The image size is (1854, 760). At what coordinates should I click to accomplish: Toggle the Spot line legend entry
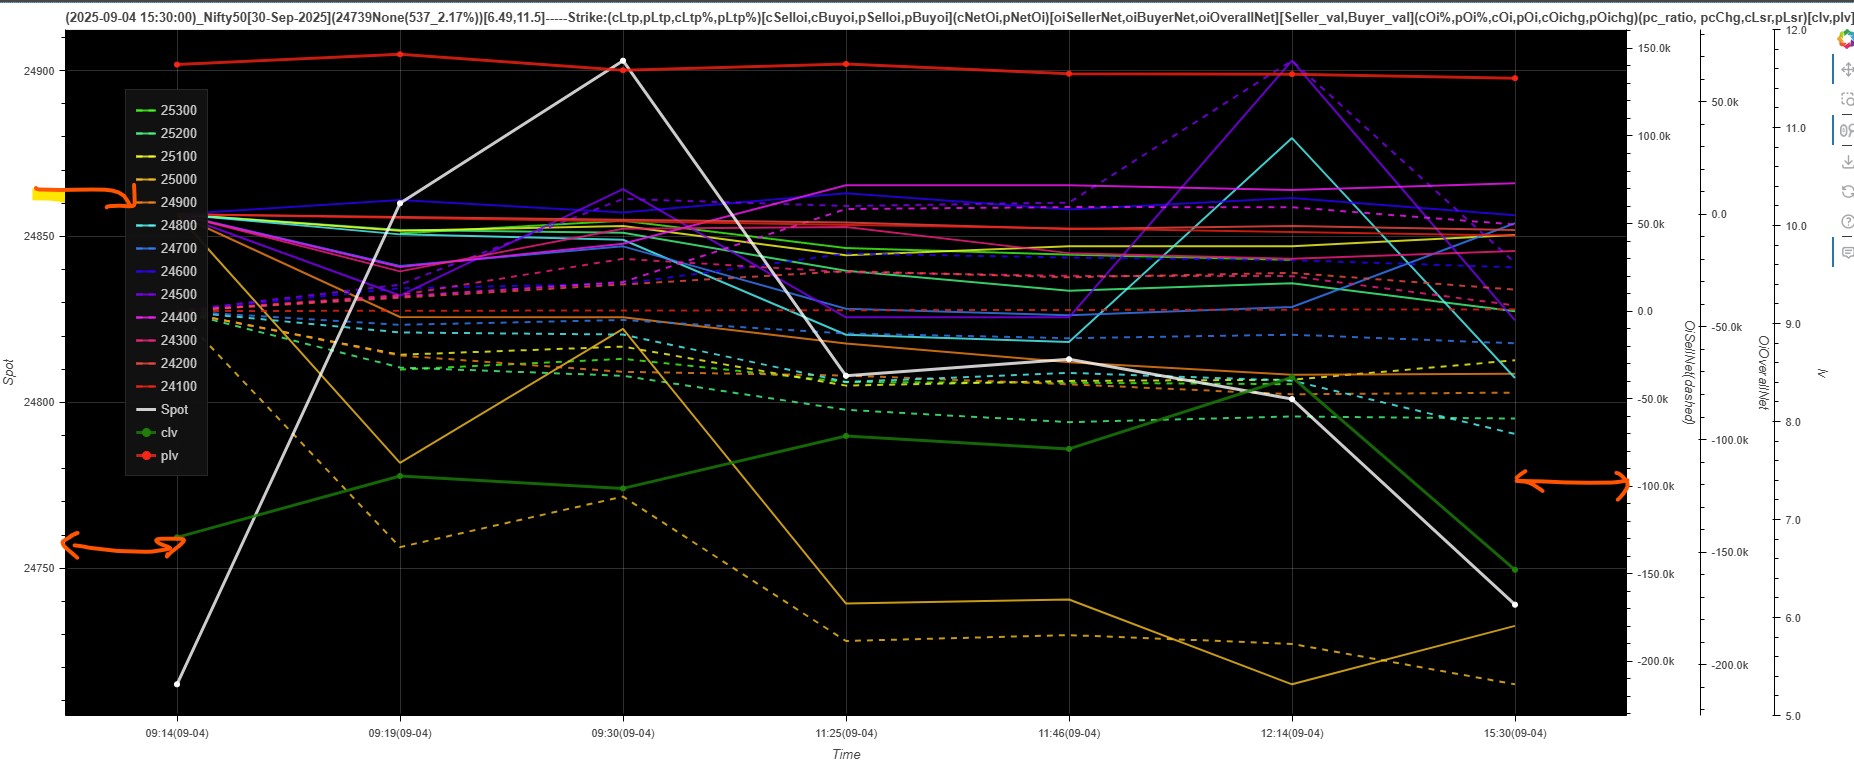click(x=174, y=409)
